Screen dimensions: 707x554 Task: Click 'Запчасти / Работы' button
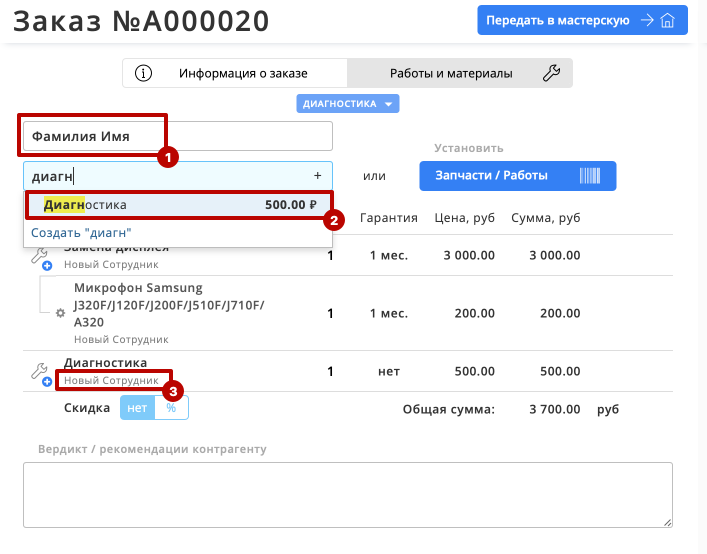click(518, 176)
